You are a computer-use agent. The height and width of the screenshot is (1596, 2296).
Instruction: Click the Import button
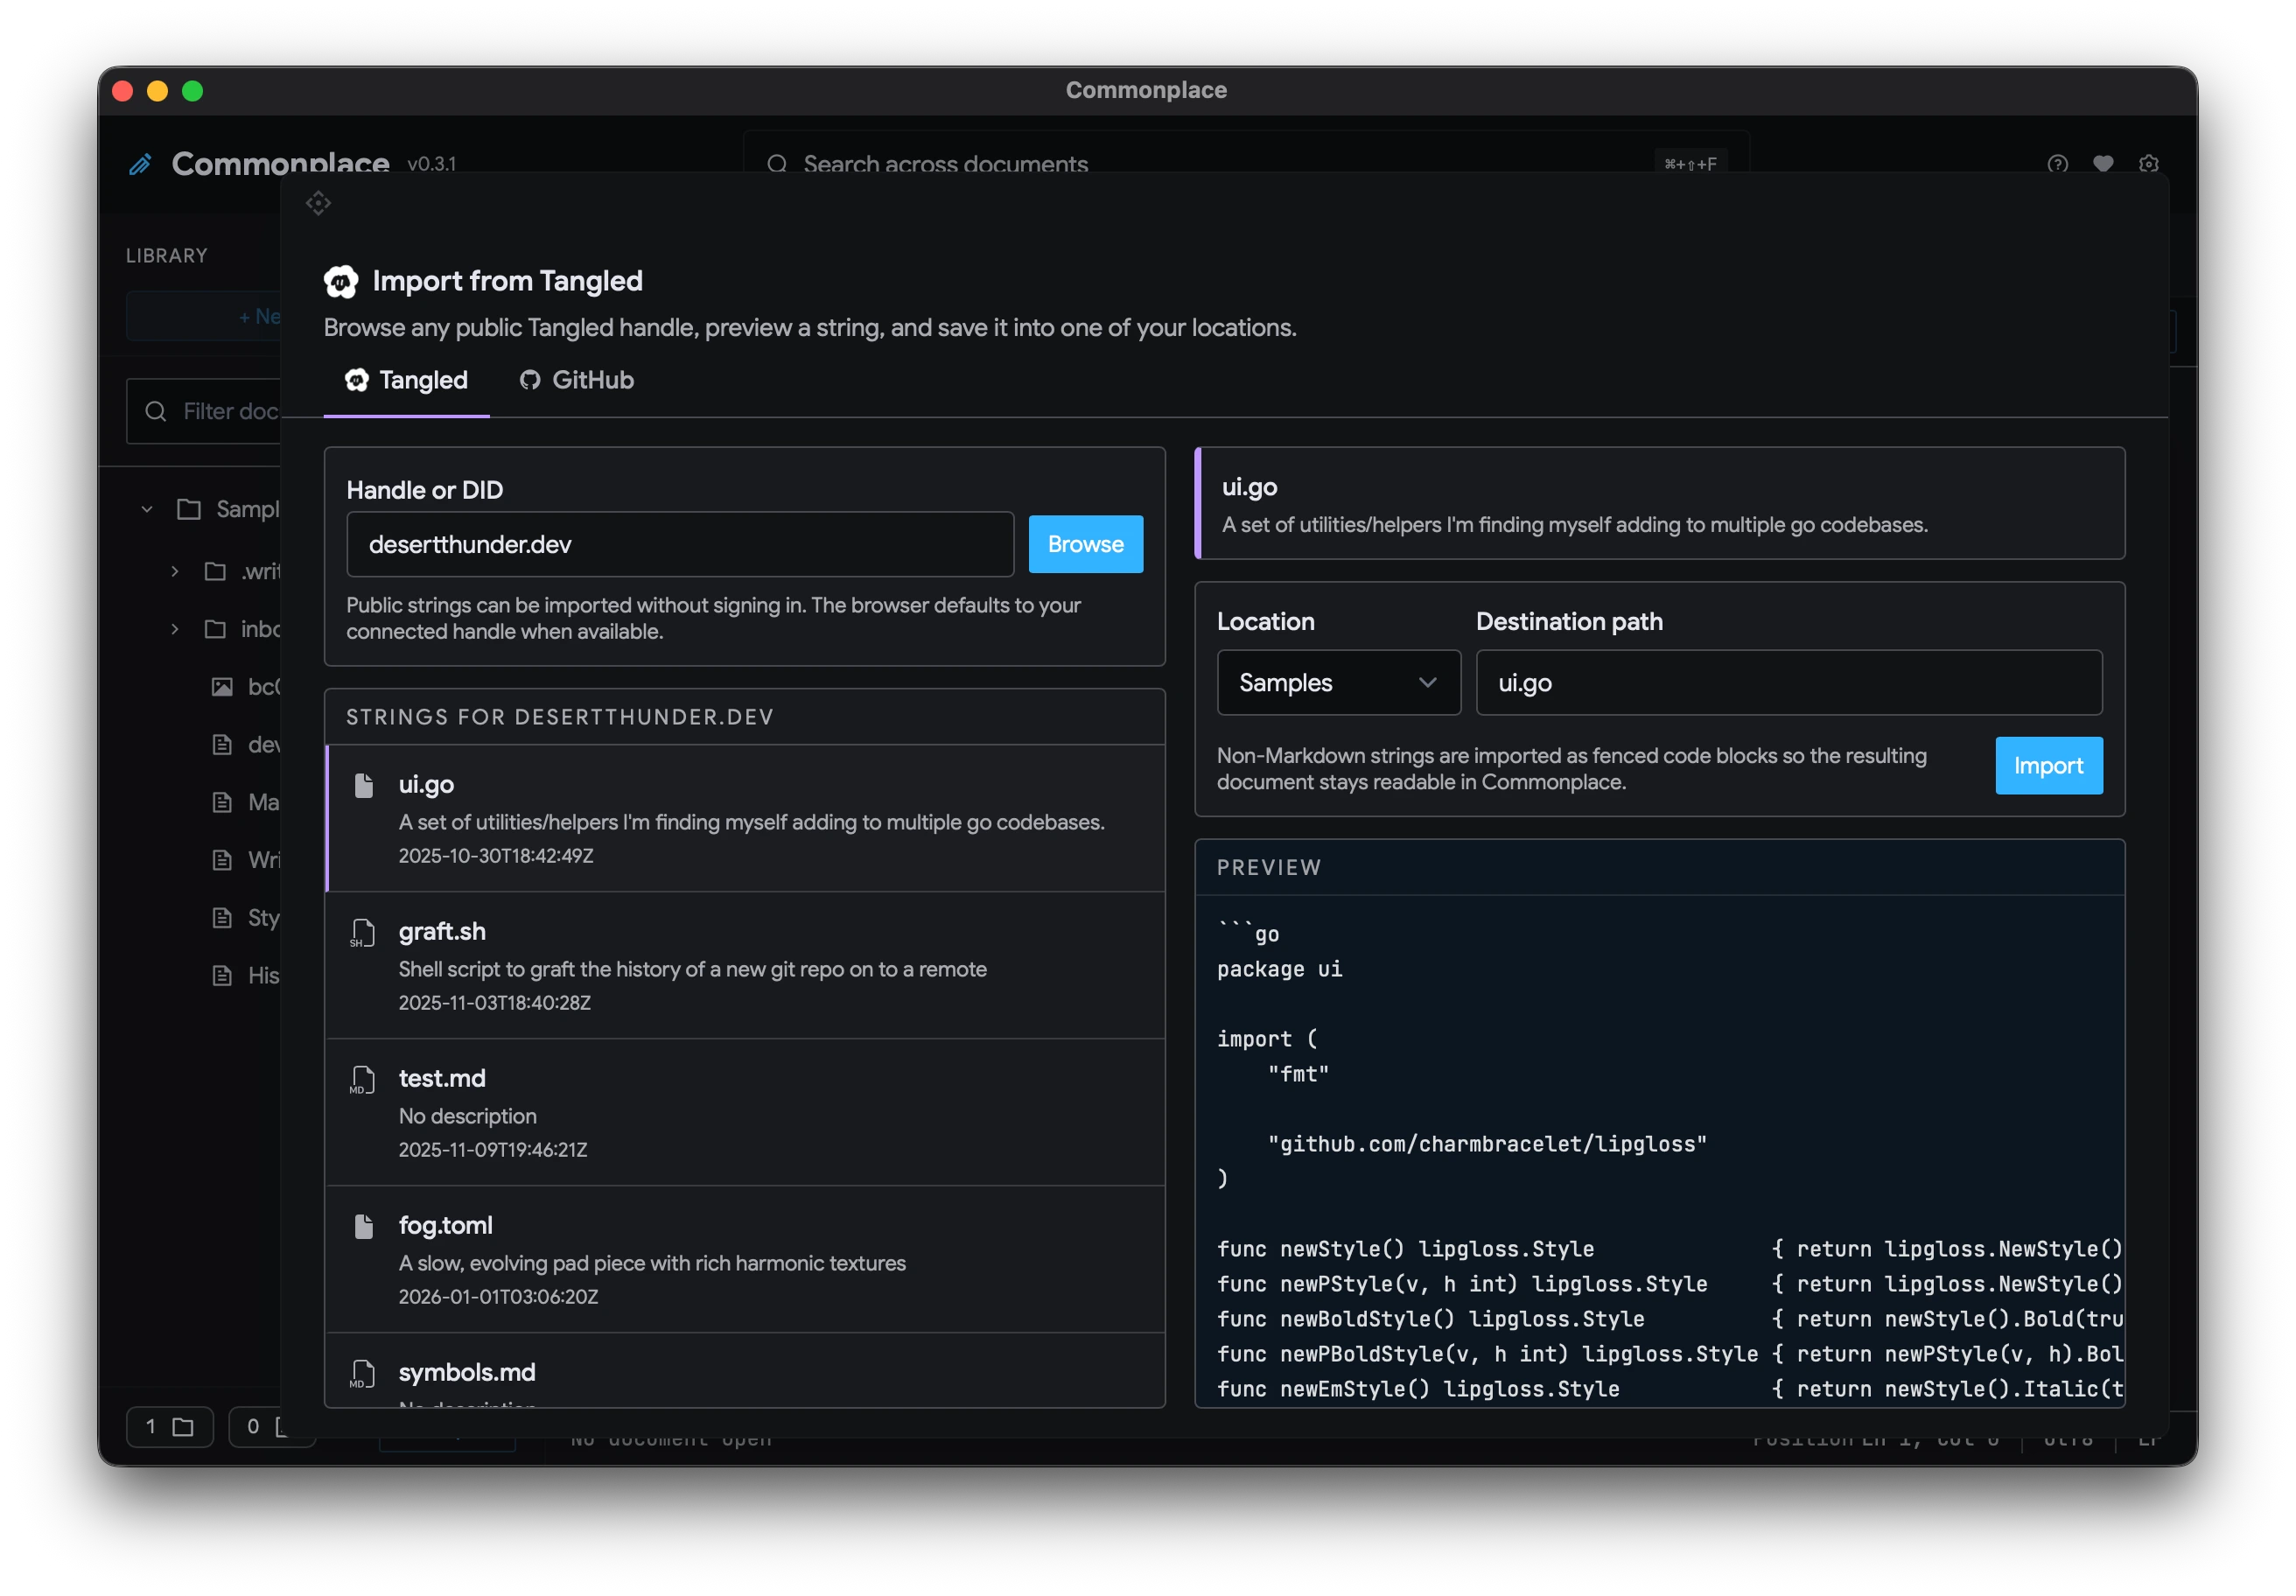tap(2048, 766)
